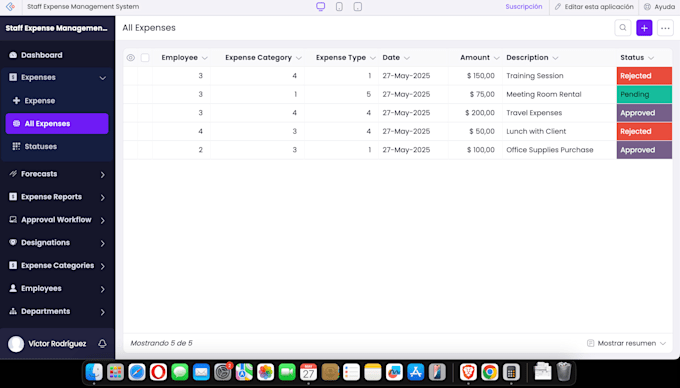Viewport: 680px width, 388px height.
Task: Open the search magnifier icon
Action: [x=623, y=28]
